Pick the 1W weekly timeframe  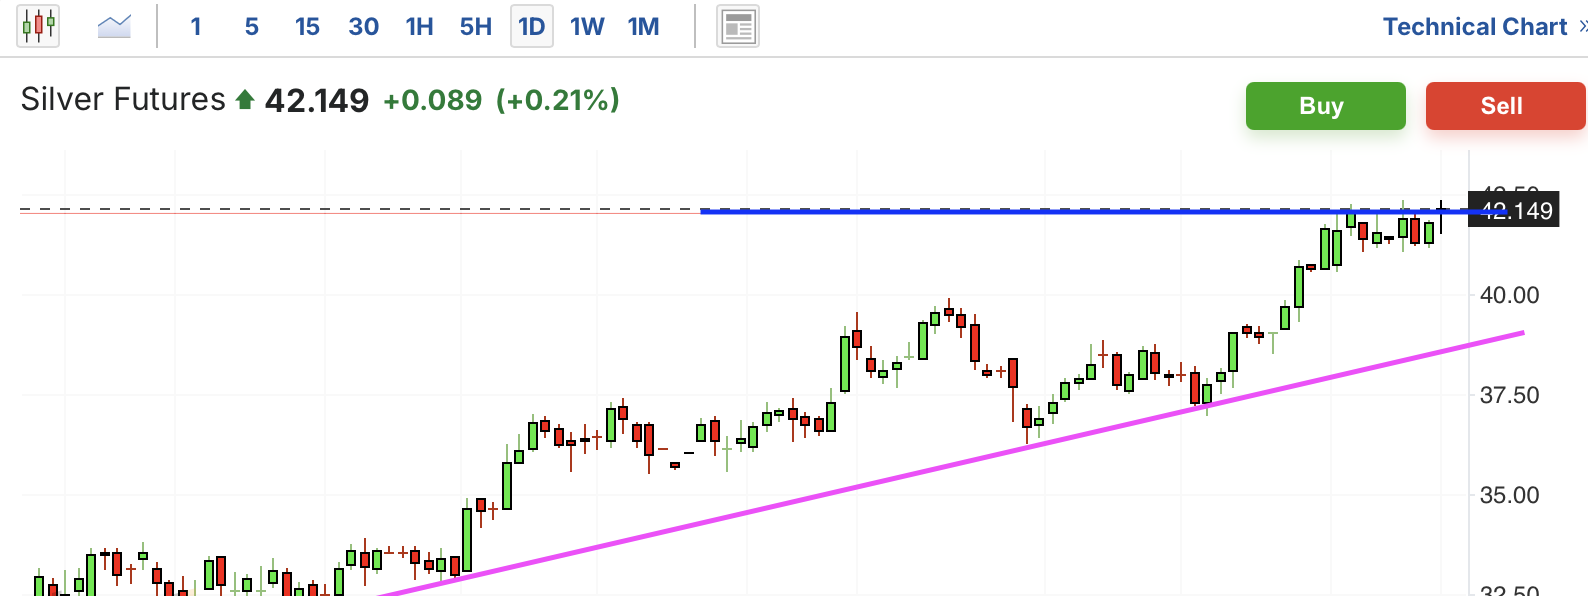588,27
